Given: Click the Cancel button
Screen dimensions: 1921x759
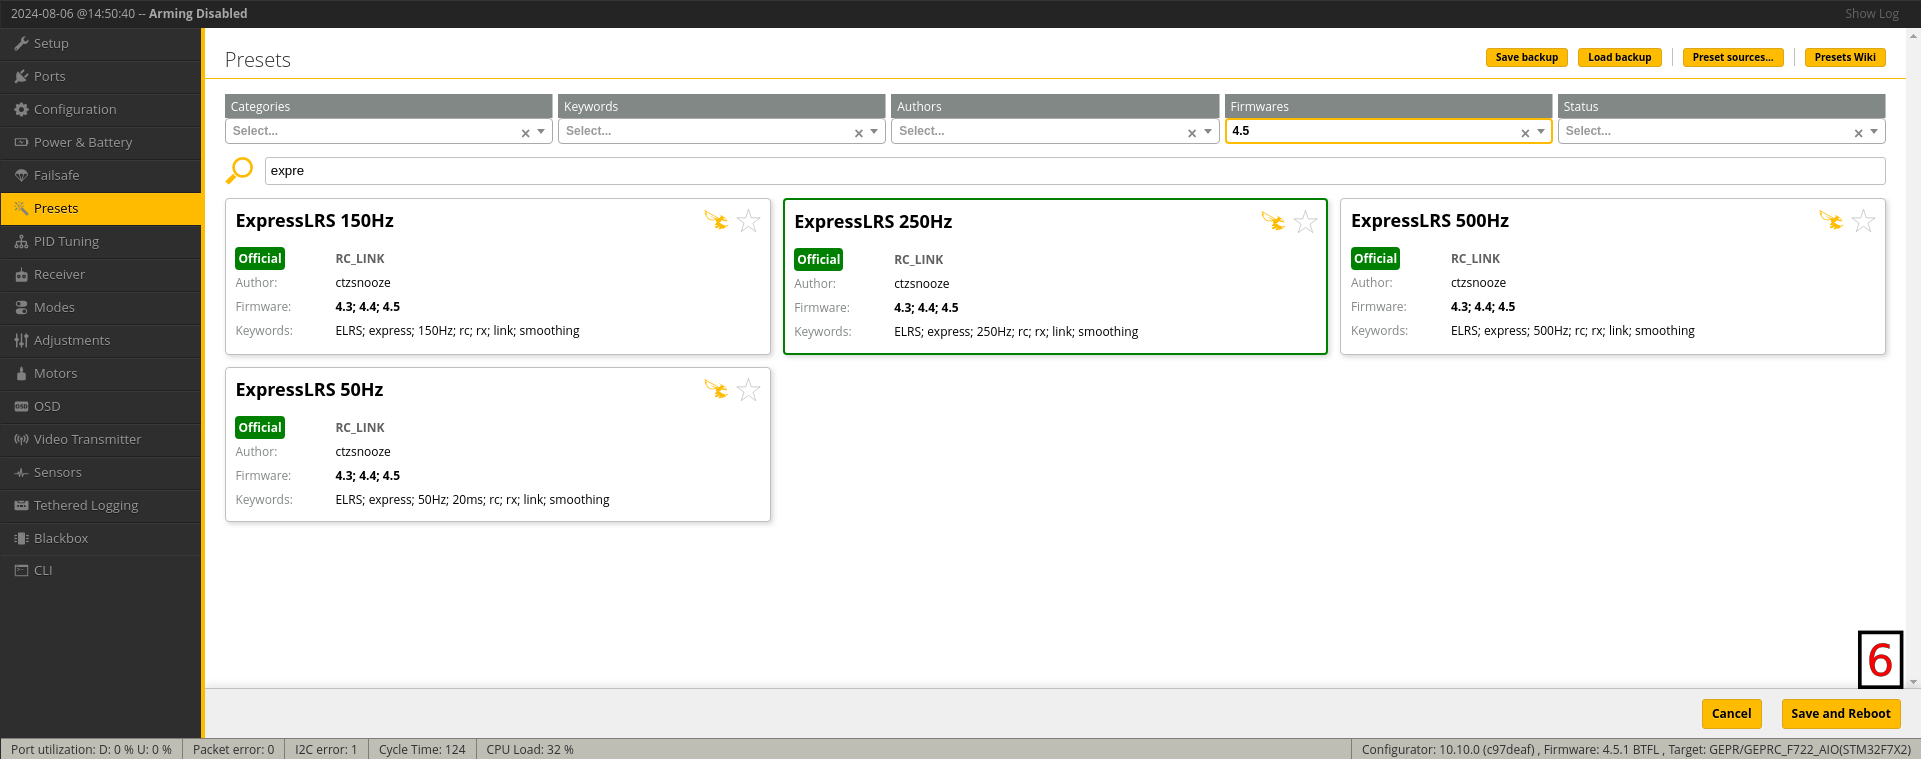Looking at the screenshot, I should pos(1731,714).
